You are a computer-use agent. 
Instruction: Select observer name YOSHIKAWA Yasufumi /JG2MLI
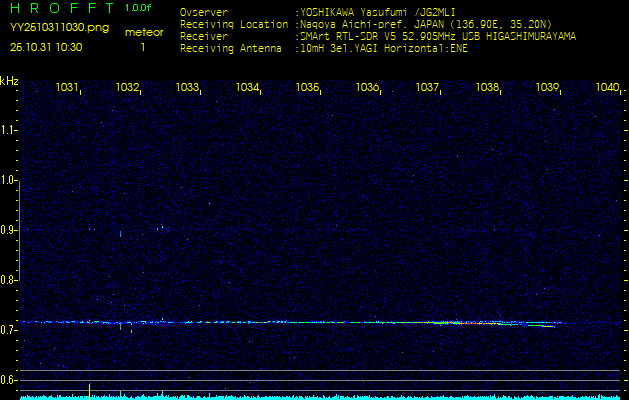[x=376, y=13]
